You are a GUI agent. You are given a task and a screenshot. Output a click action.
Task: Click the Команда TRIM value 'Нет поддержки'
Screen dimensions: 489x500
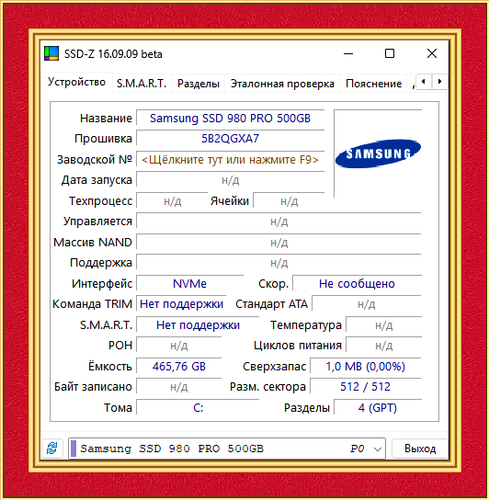pos(181,304)
